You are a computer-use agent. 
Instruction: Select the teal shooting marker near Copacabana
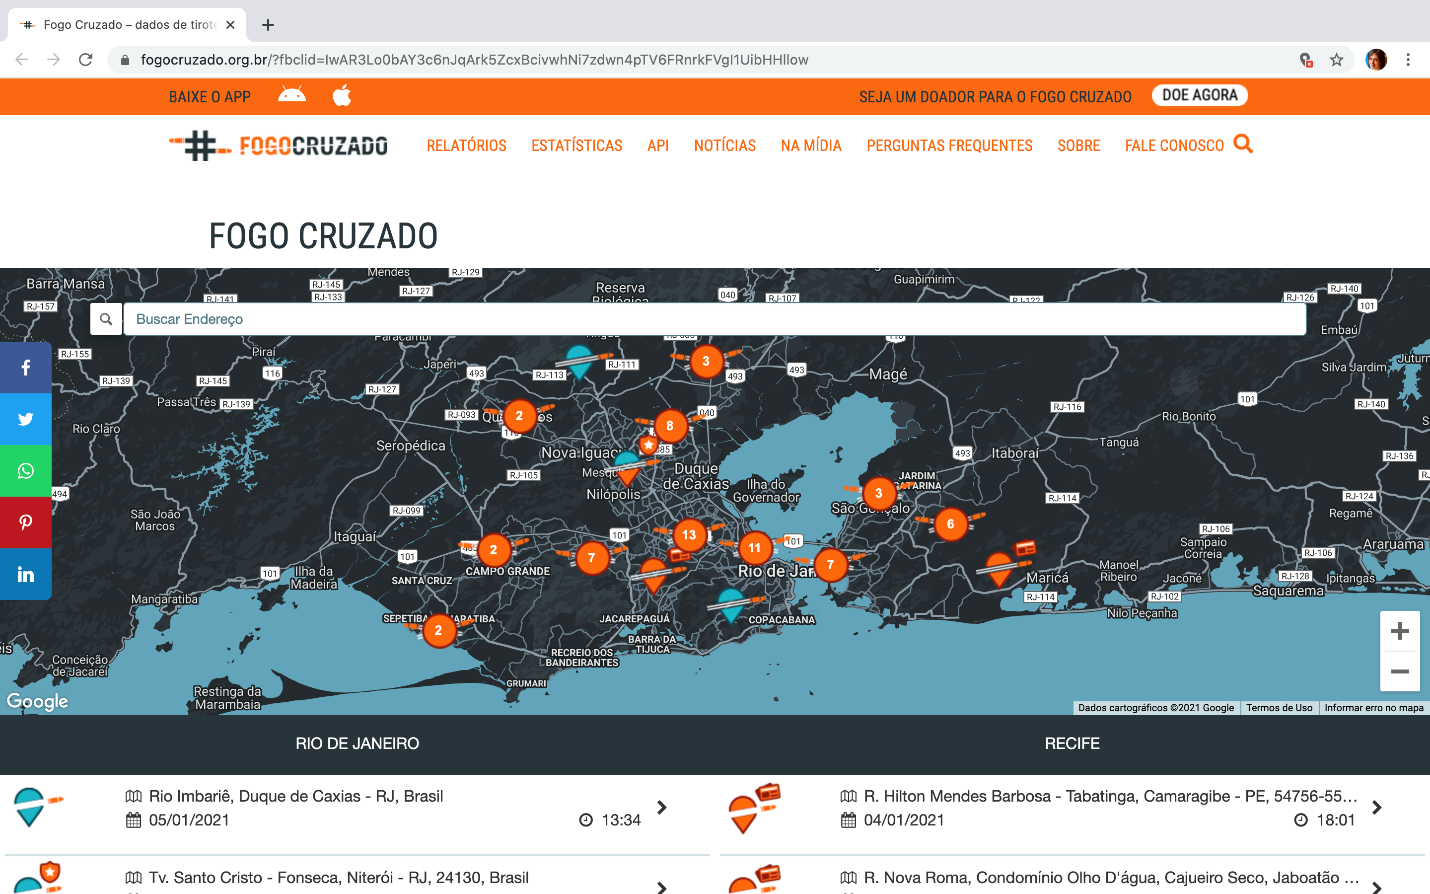pos(732,604)
